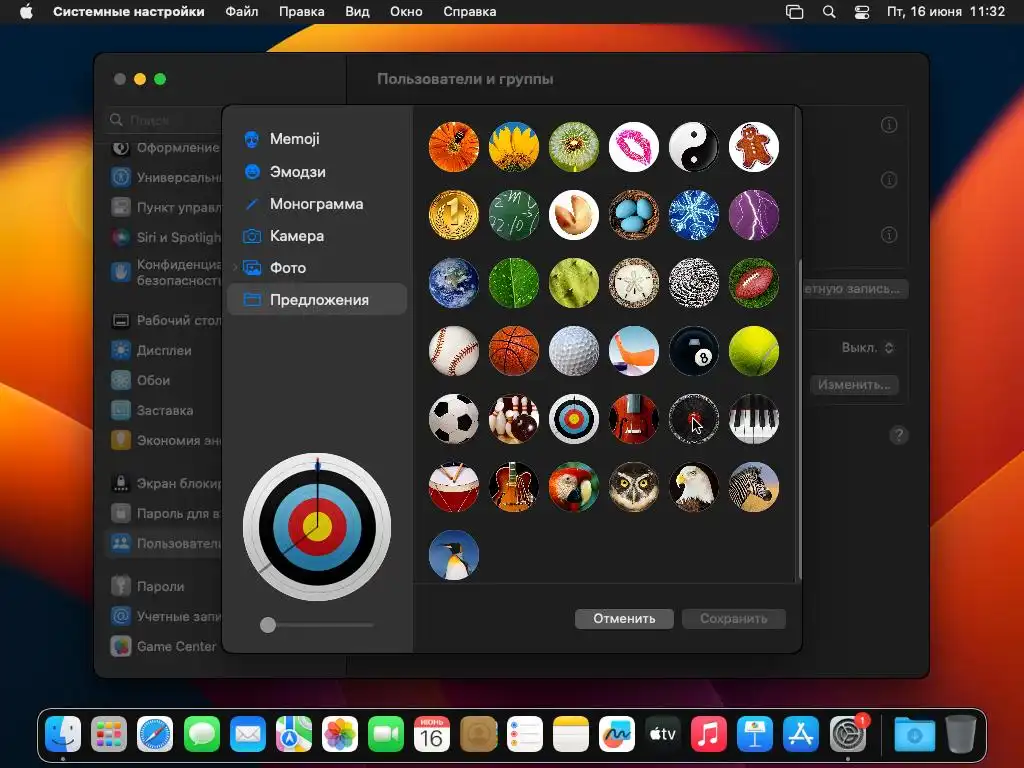Click the Отменить button
1024x768 pixels.
point(624,618)
